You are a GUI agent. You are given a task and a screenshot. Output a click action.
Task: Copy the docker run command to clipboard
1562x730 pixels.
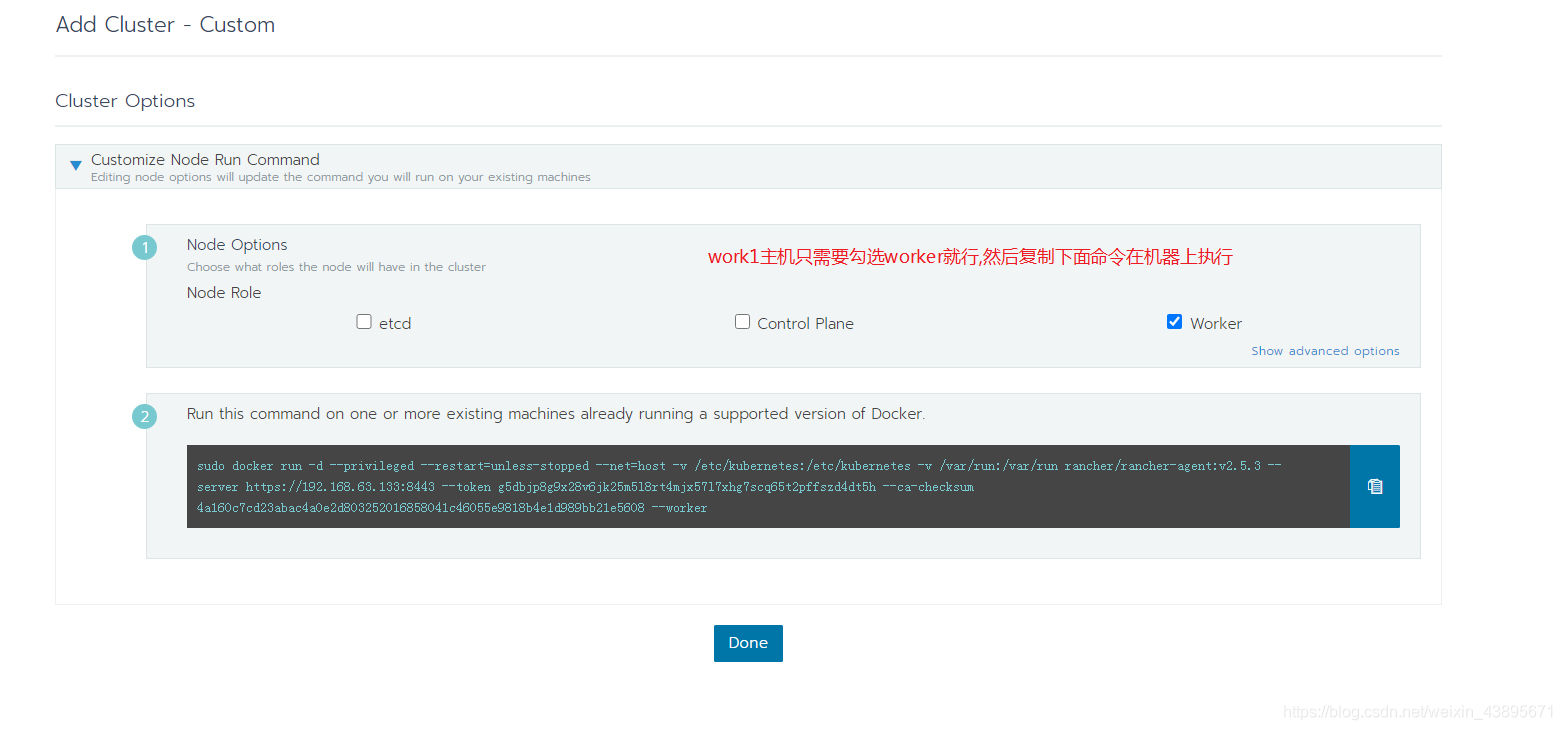click(1374, 486)
